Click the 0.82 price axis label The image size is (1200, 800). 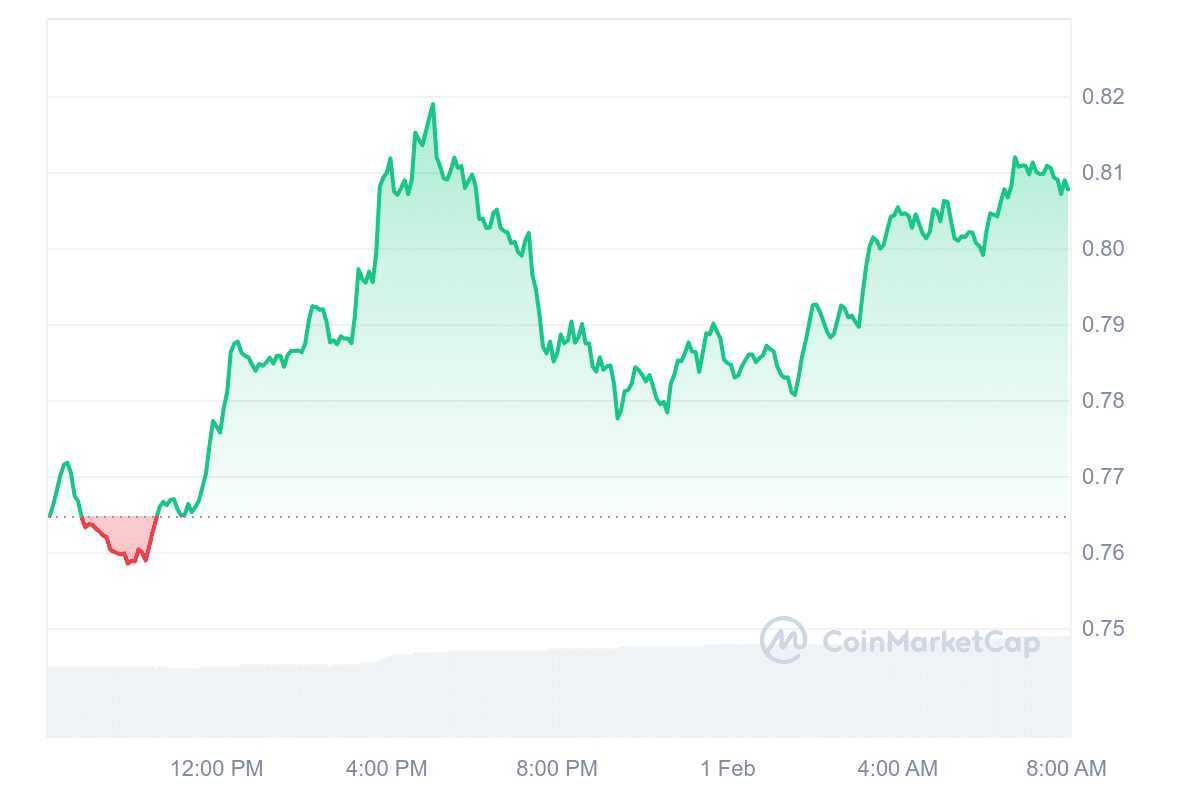pos(1103,97)
